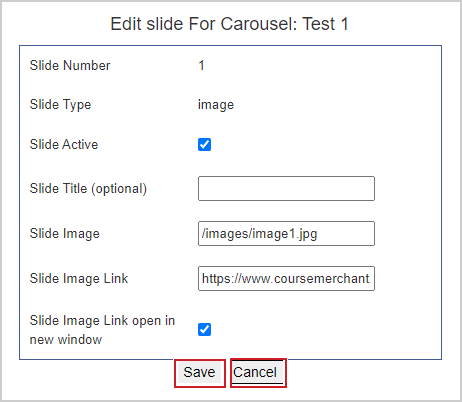This screenshot has height=403, width=462.
Task: Click the Slide Image label
Action: click(65, 234)
